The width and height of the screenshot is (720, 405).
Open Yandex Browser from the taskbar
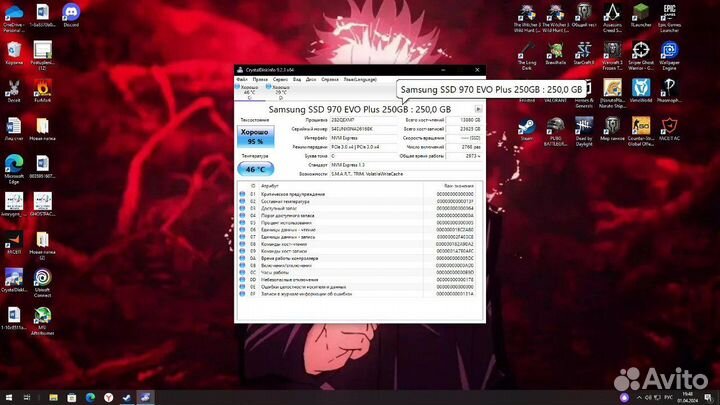(108, 397)
